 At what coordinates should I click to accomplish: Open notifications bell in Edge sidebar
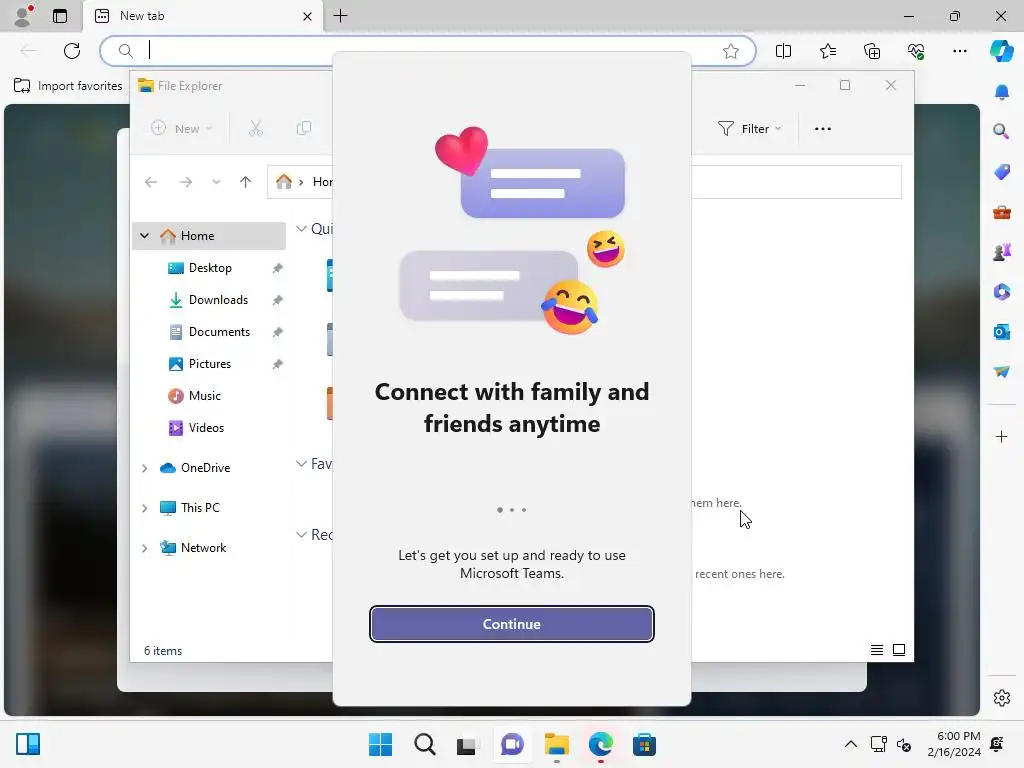coord(1001,92)
